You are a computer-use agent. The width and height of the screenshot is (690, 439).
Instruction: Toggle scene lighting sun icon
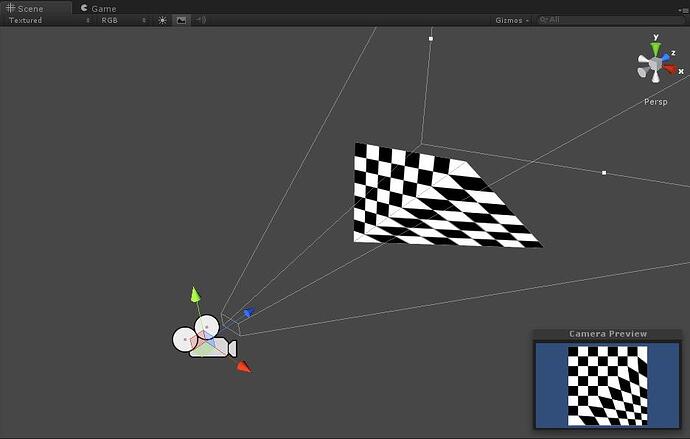point(162,20)
